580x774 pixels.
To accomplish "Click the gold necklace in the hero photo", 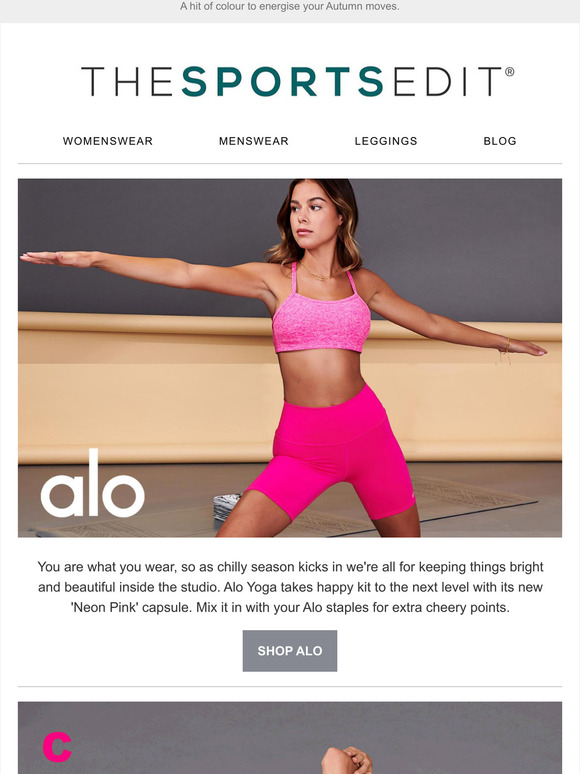I will coord(319,273).
